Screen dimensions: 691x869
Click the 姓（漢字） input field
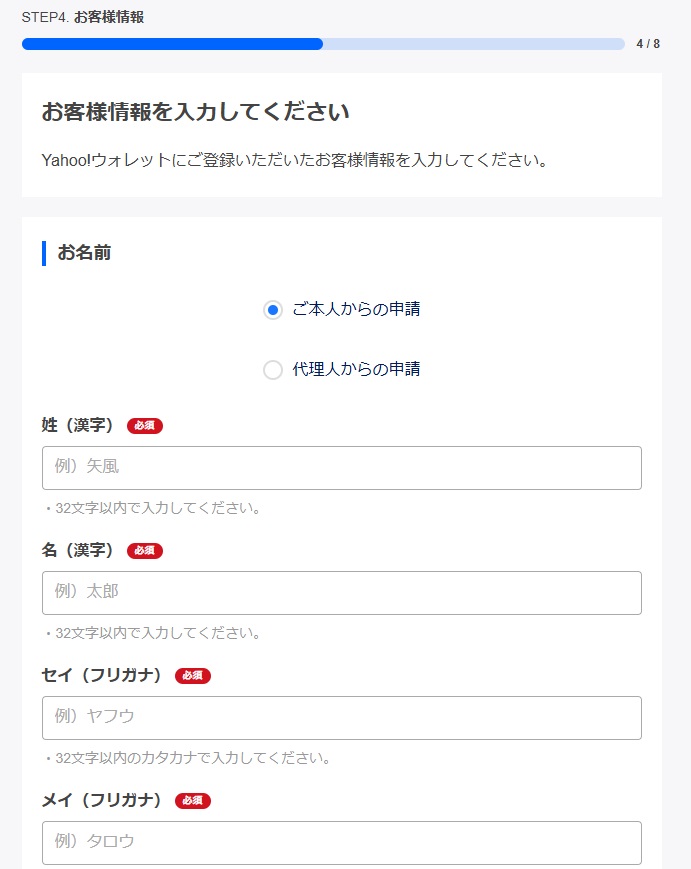click(x=341, y=467)
